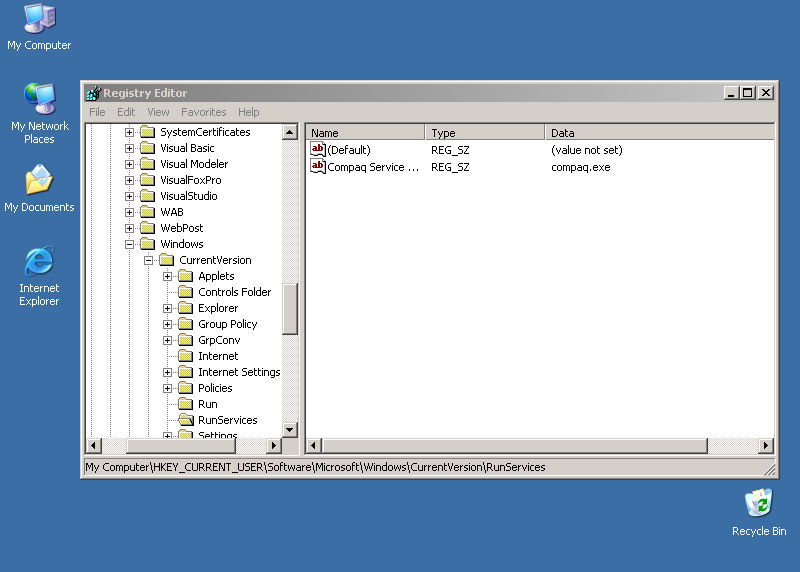Click the Visual Modeler folder icon
The image size is (800, 572).
click(x=147, y=164)
